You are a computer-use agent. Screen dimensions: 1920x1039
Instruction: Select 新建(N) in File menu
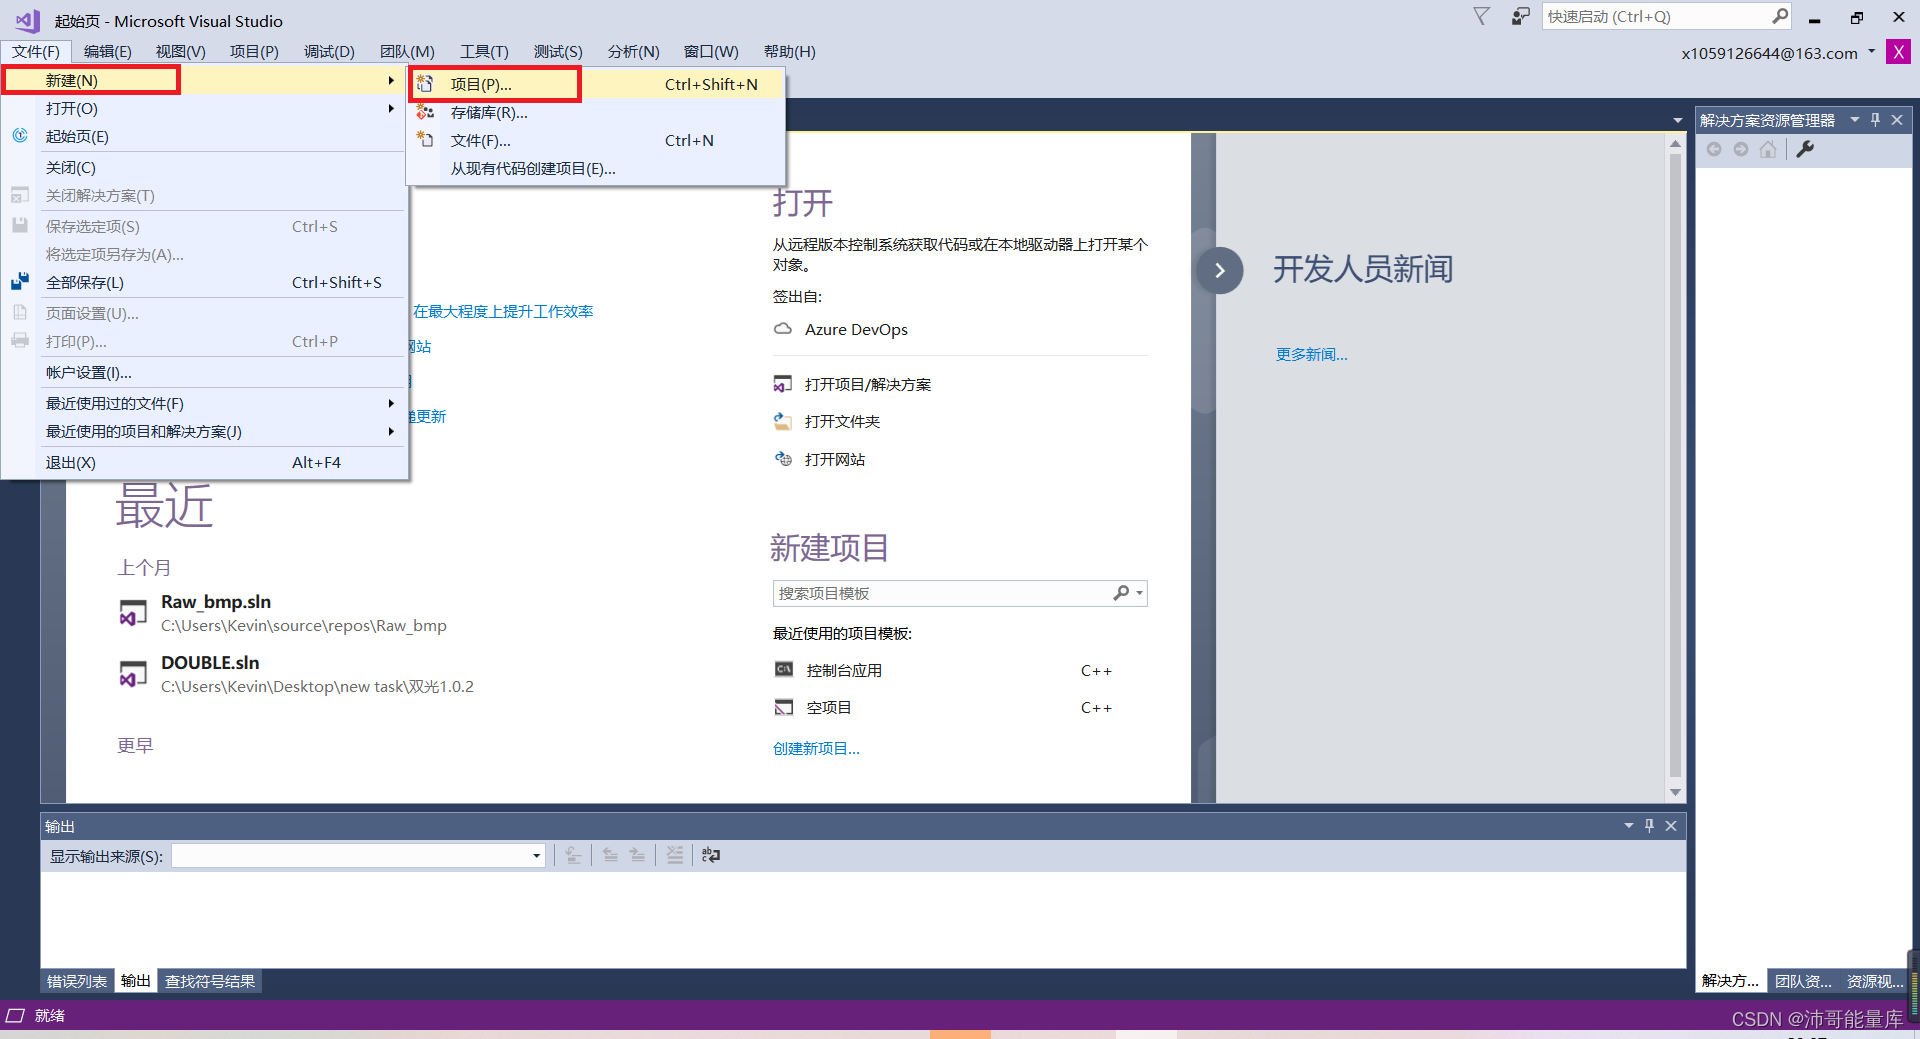tap(205, 80)
